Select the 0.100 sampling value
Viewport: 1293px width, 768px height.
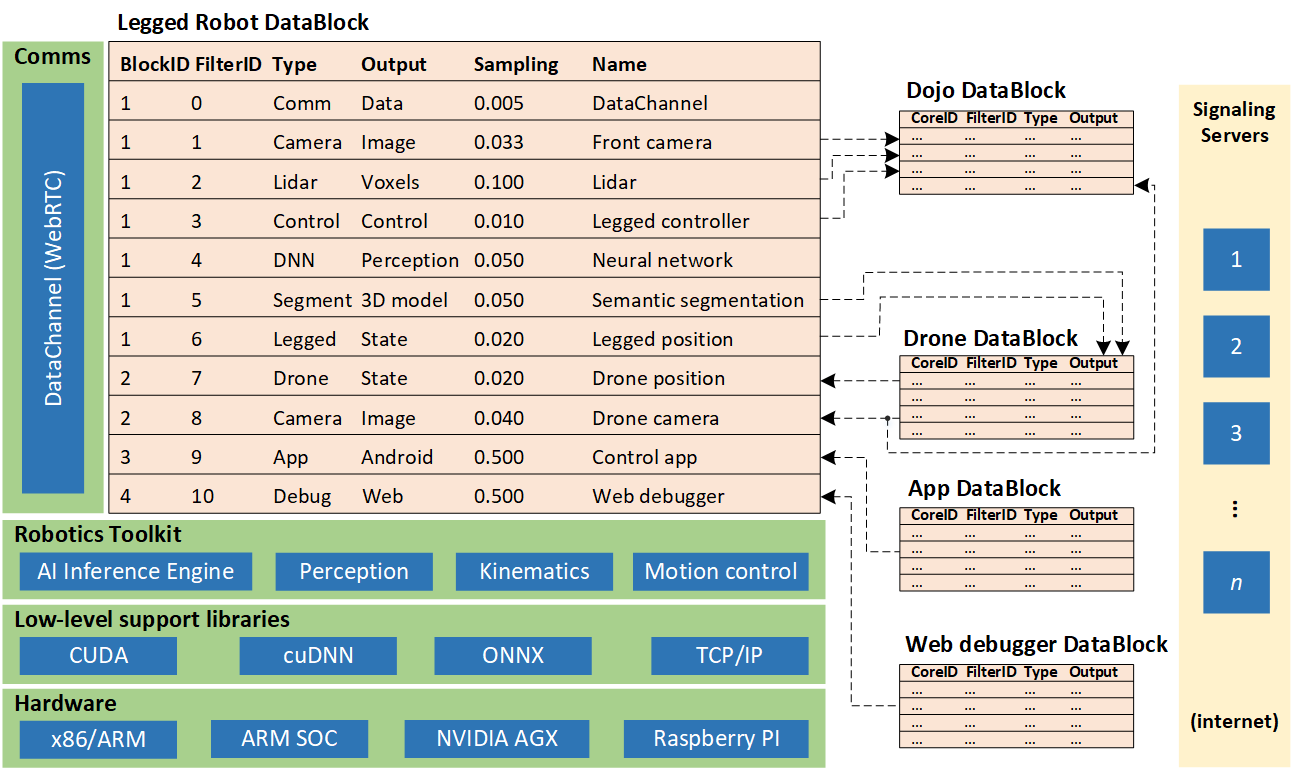pos(498,182)
